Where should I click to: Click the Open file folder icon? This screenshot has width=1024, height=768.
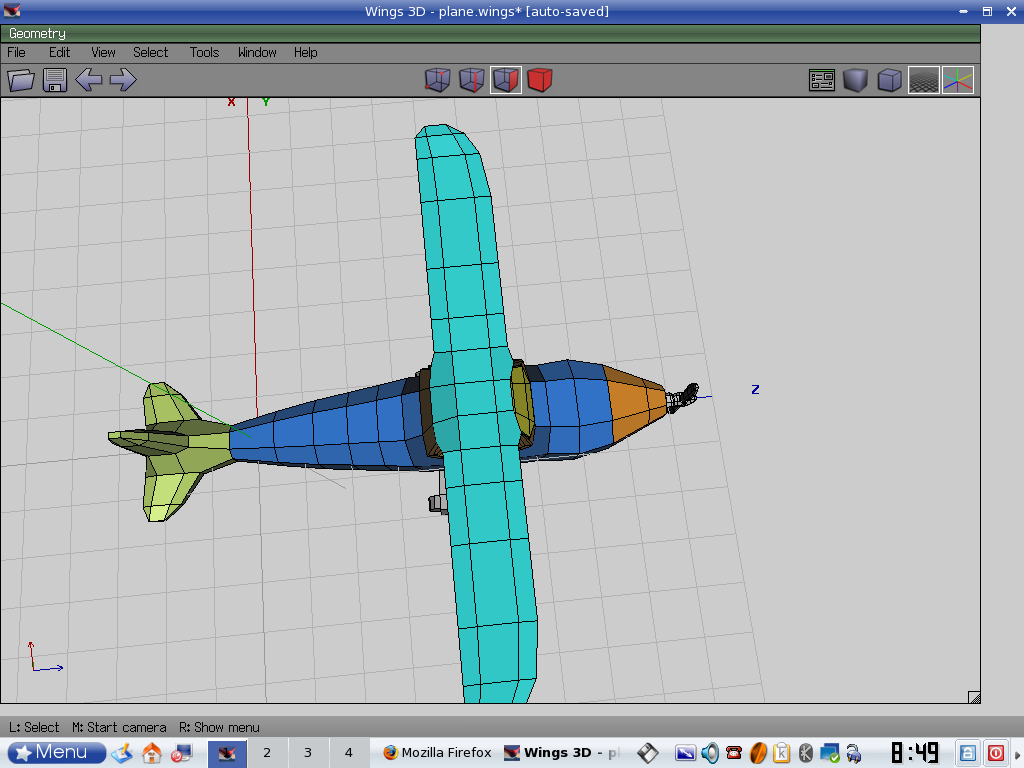tap(21, 80)
